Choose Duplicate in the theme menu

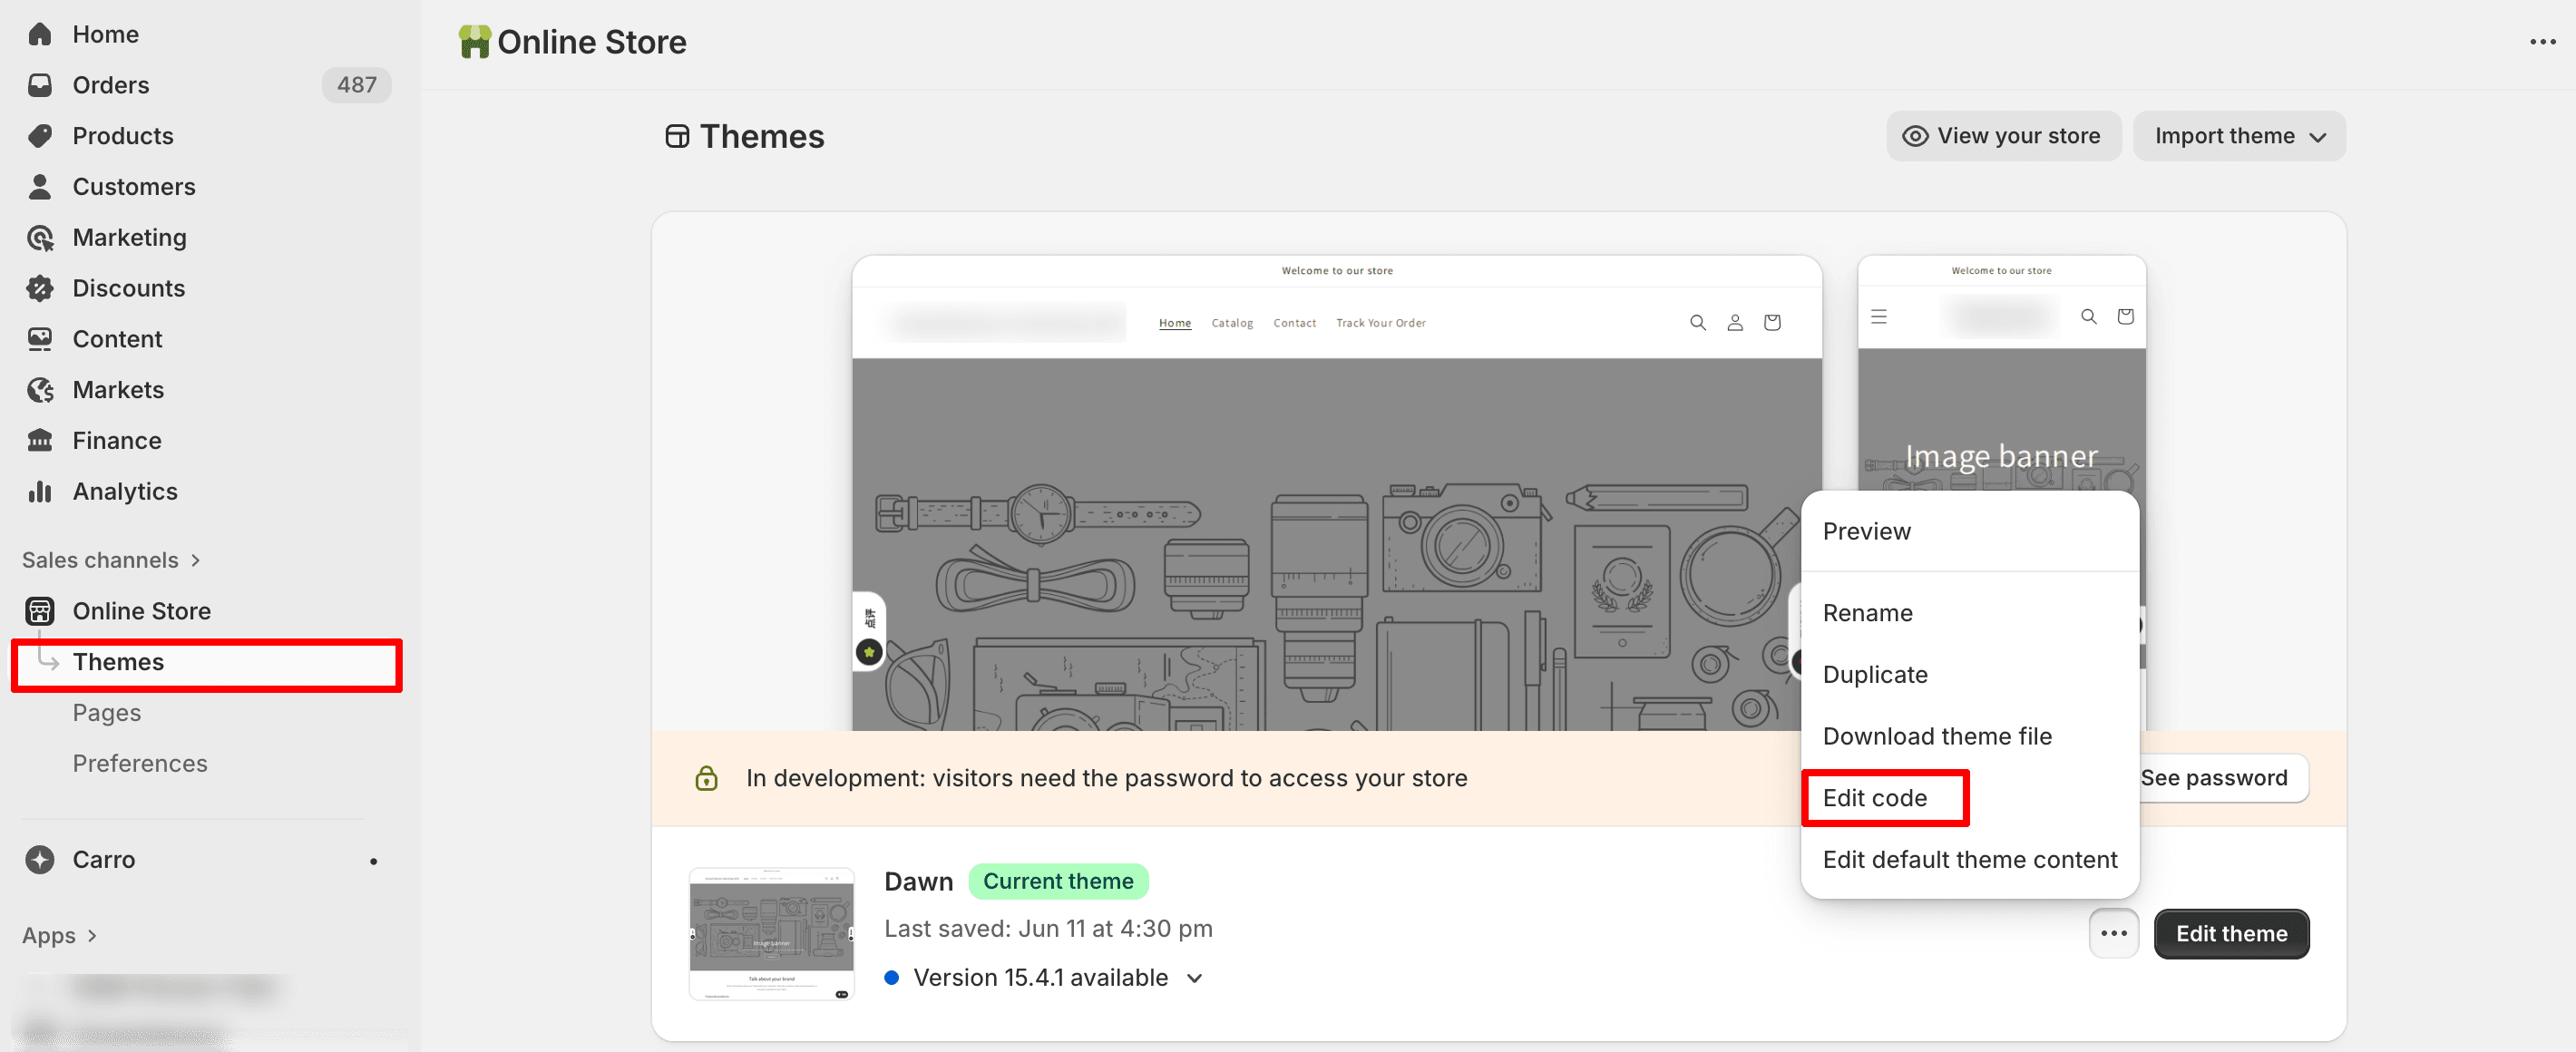pyautogui.click(x=1874, y=675)
